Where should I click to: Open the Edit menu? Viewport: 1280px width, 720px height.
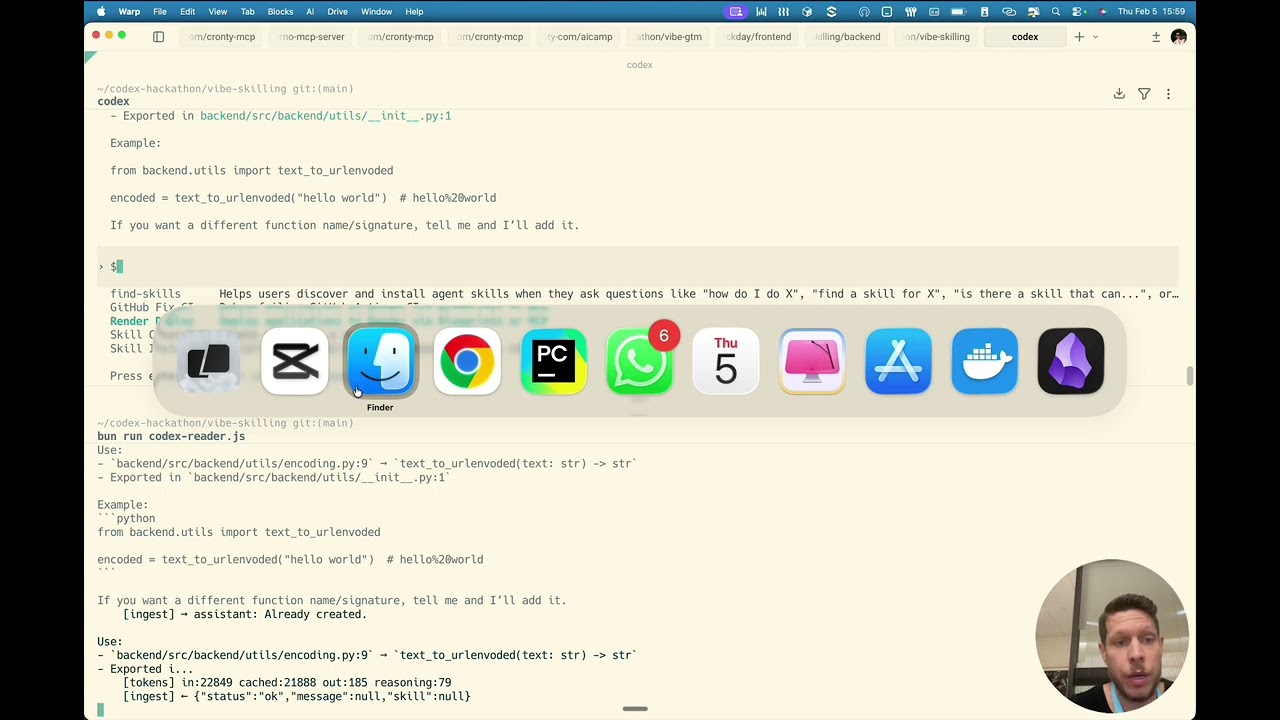pos(187,12)
